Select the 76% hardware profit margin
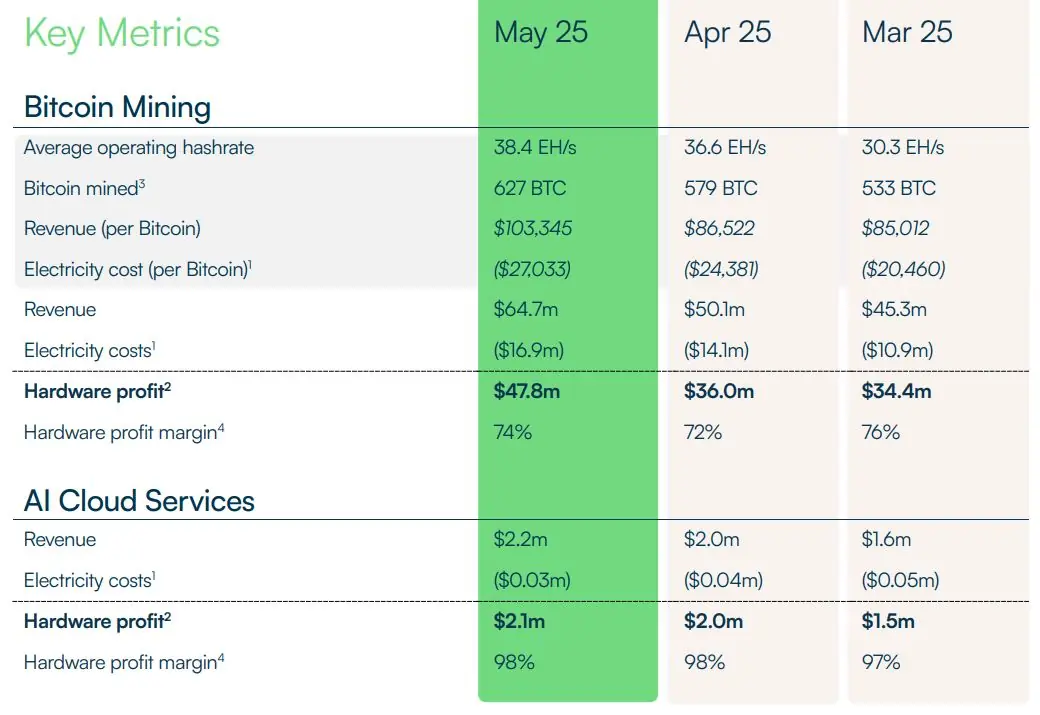This screenshot has height=715, width=1040. click(881, 432)
